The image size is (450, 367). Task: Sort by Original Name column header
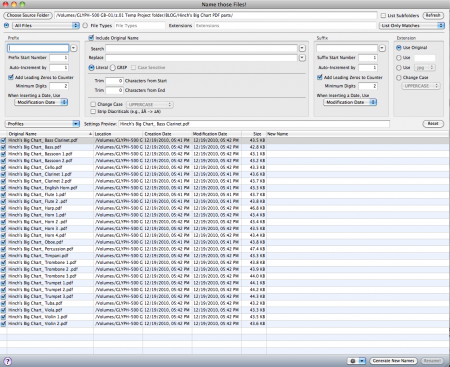point(50,134)
